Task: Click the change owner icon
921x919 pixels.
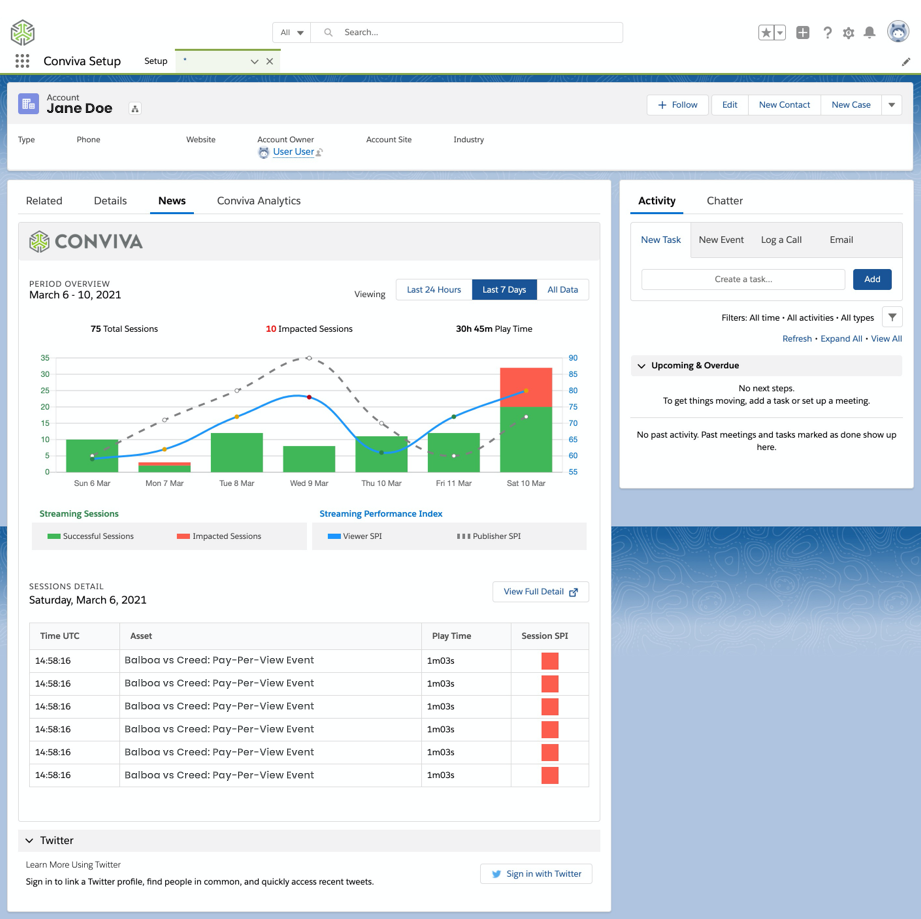Action: 320,152
